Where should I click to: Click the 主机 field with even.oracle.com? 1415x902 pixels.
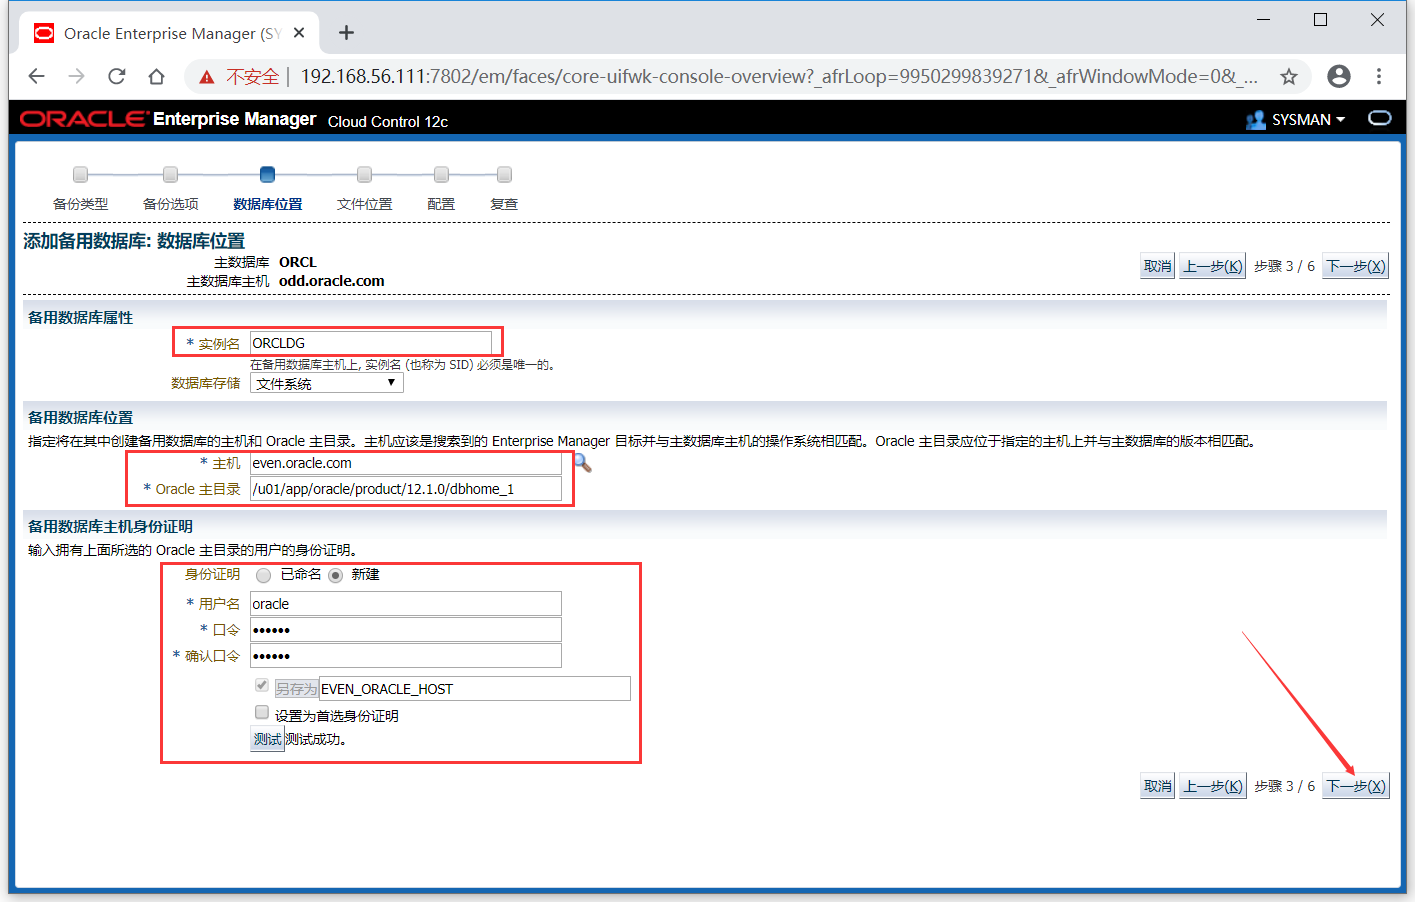pyautogui.click(x=406, y=463)
